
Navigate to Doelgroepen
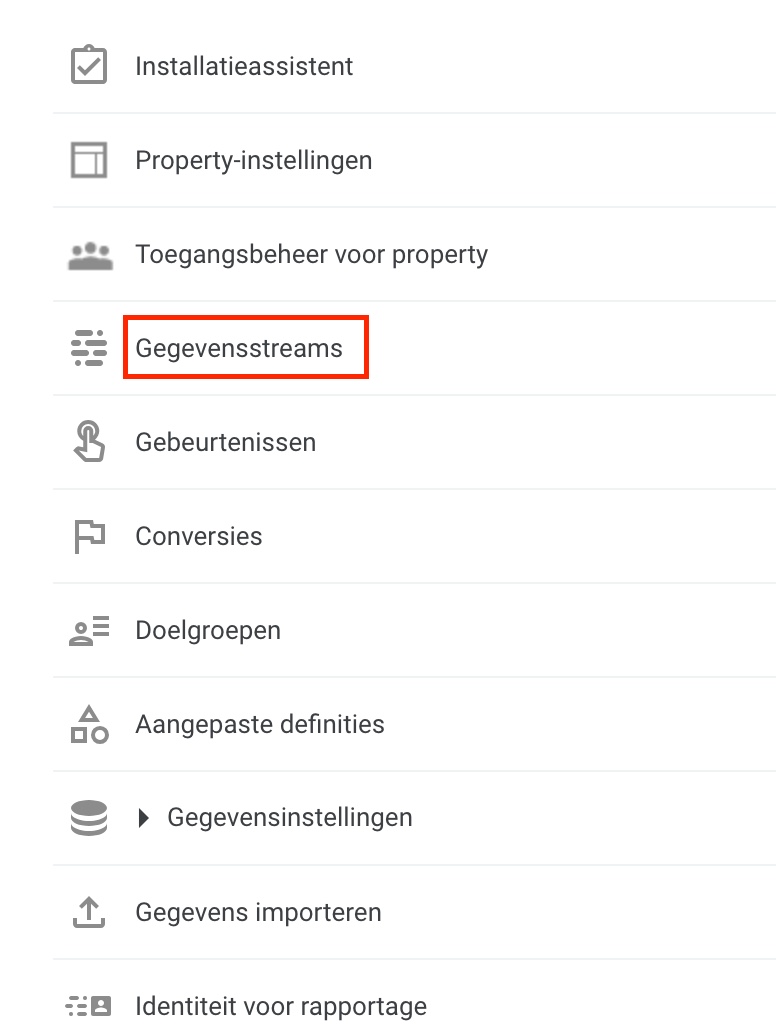[x=208, y=629]
